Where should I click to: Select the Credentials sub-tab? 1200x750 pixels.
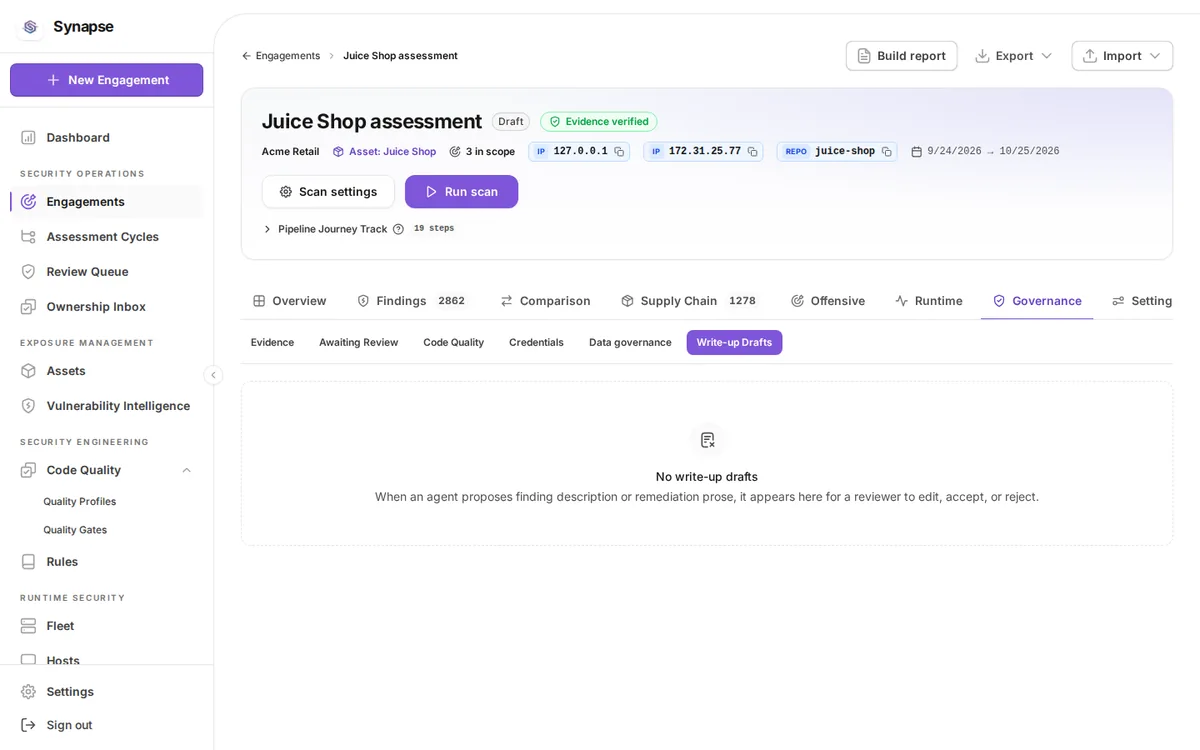(536, 342)
